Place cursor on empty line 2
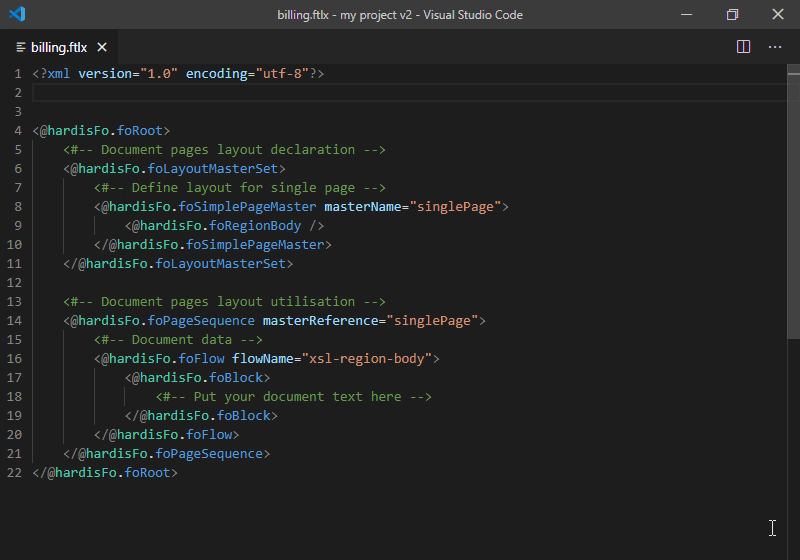The image size is (800, 560). [408, 93]
